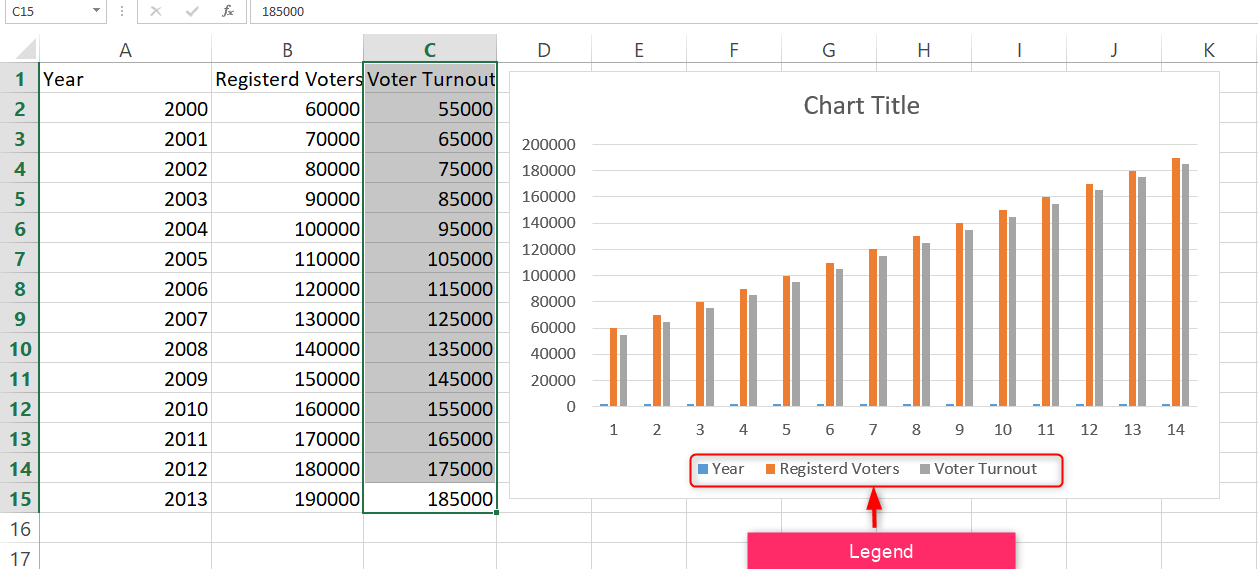
Task: Select column B header
Action: click(x=287, y=50)
